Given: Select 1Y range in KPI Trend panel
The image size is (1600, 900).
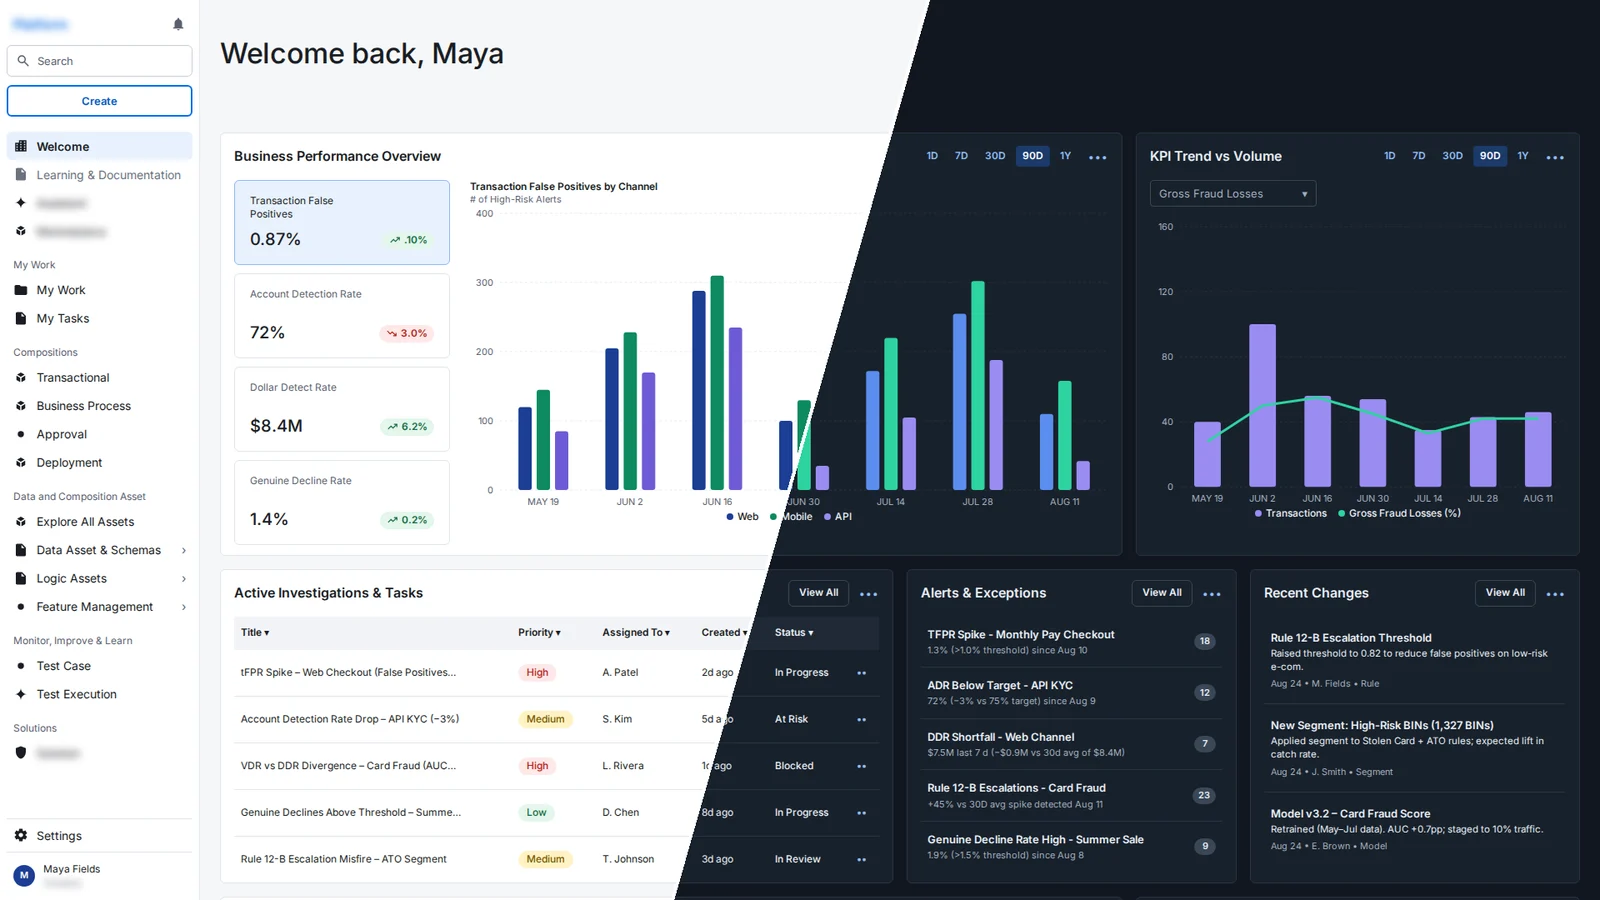Looking at the screenshot, I should [x=1523, y=156].
